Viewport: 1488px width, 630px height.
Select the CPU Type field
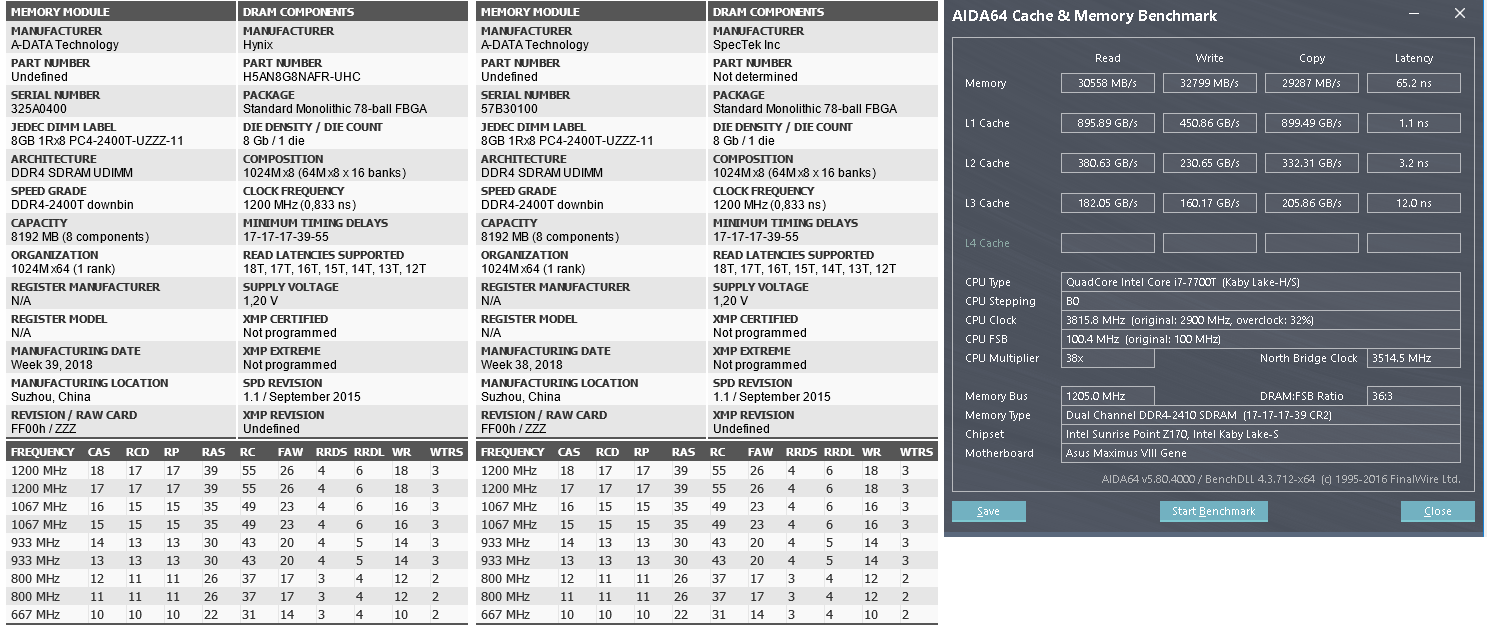coord(1260,282)
